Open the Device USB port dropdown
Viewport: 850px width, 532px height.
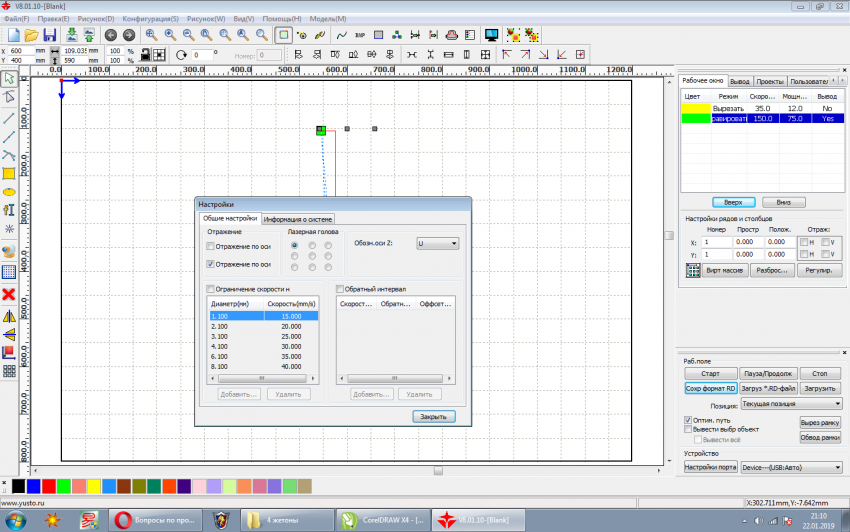pos(791,466)
